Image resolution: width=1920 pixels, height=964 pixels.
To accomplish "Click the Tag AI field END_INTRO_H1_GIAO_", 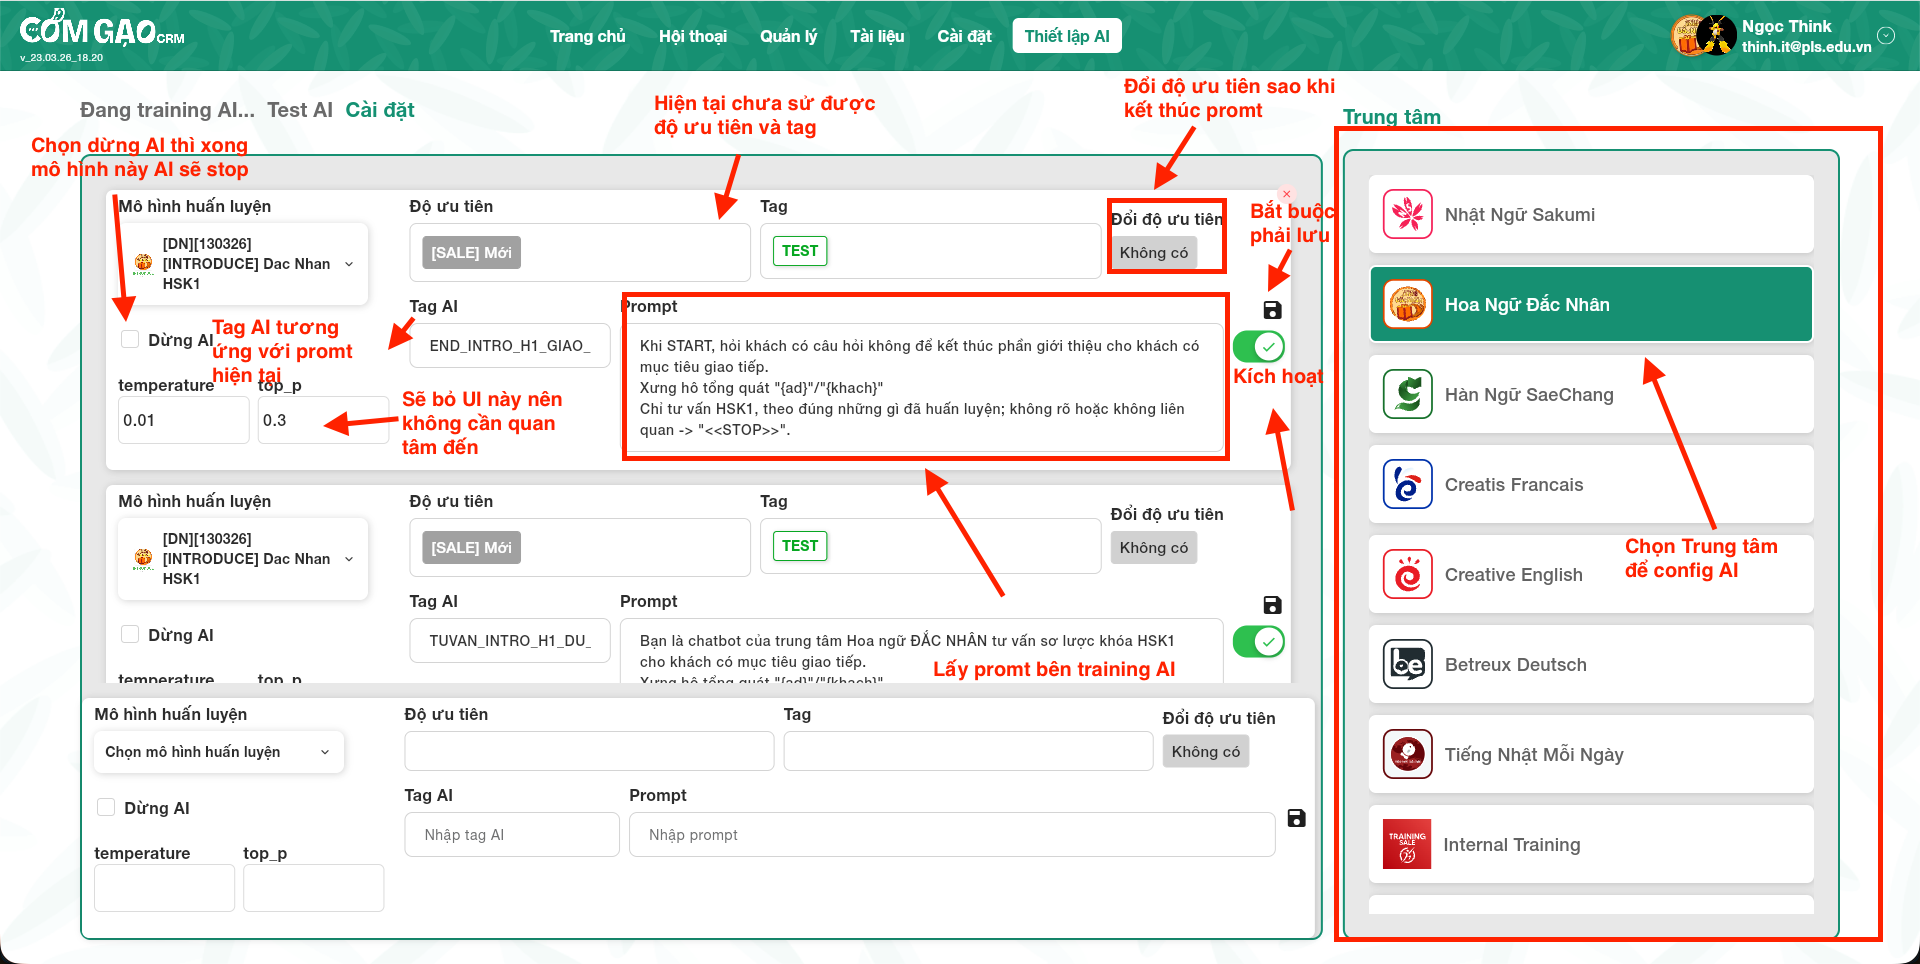I will (x=510, y=346).
